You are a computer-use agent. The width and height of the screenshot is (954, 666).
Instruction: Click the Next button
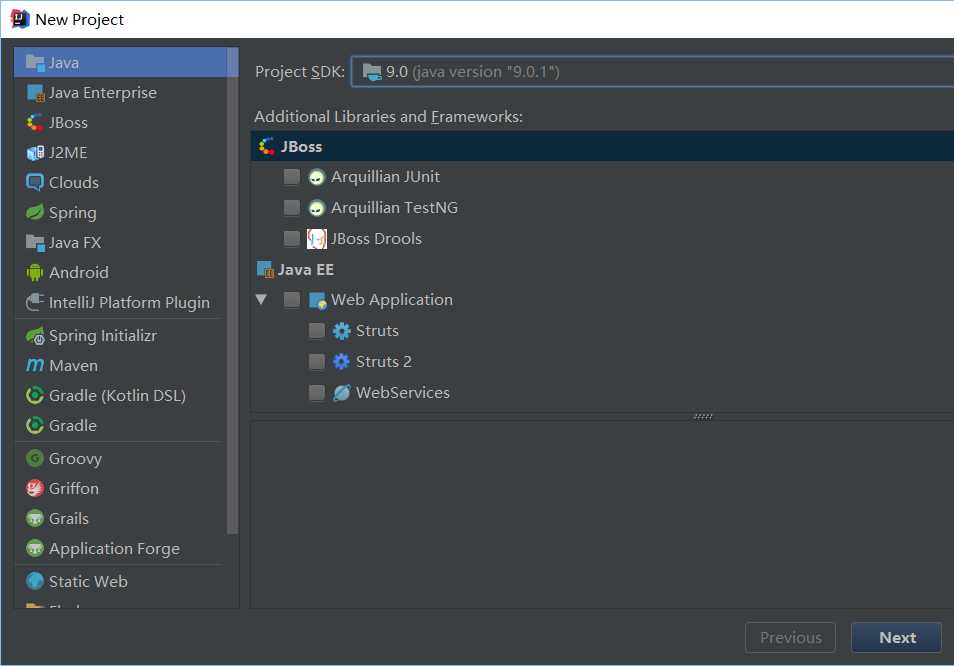896,637
